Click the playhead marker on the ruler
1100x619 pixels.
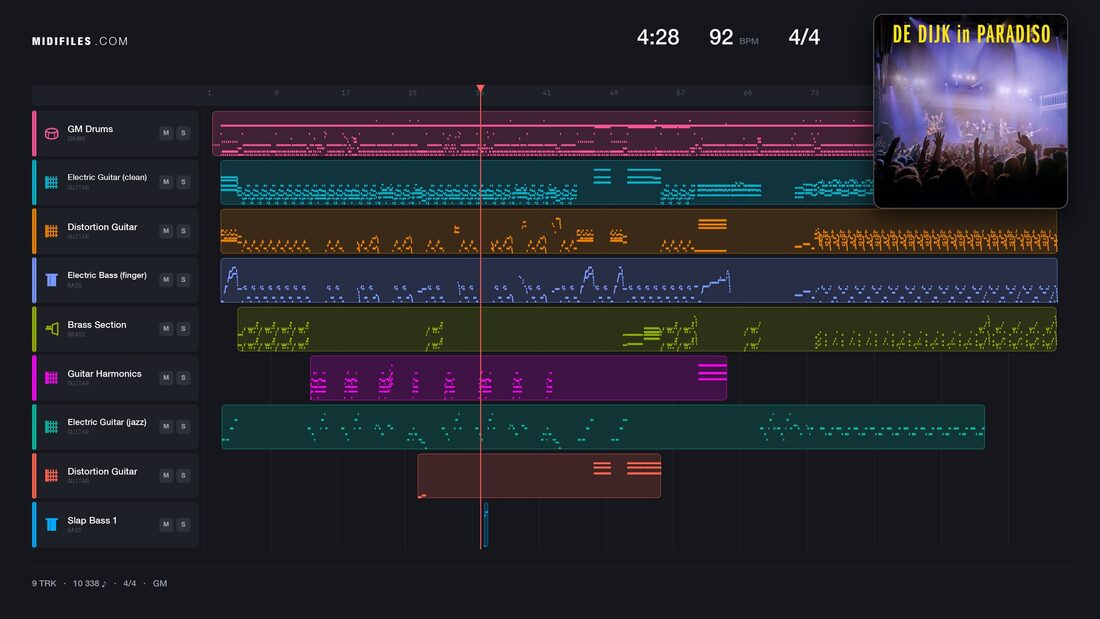click(481, 88)
